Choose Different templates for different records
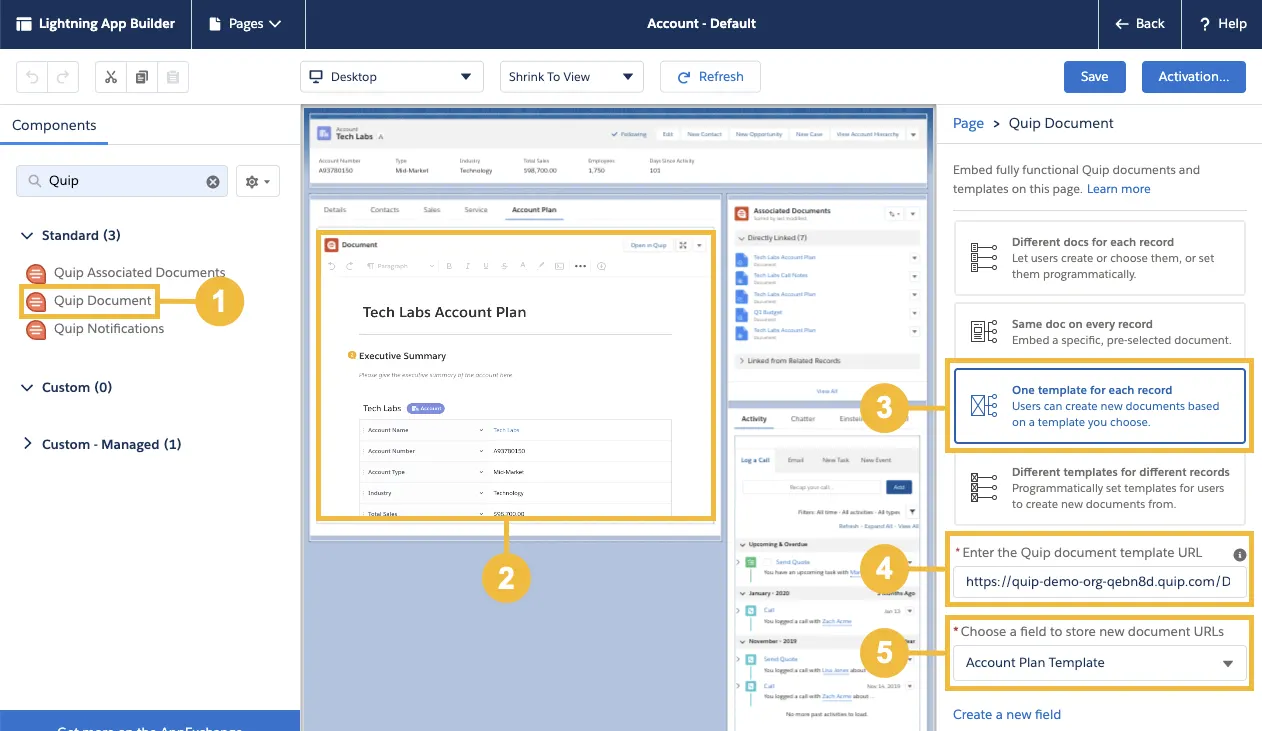The width and height of the screenshot is (1262, 731). coord(1098,487)
